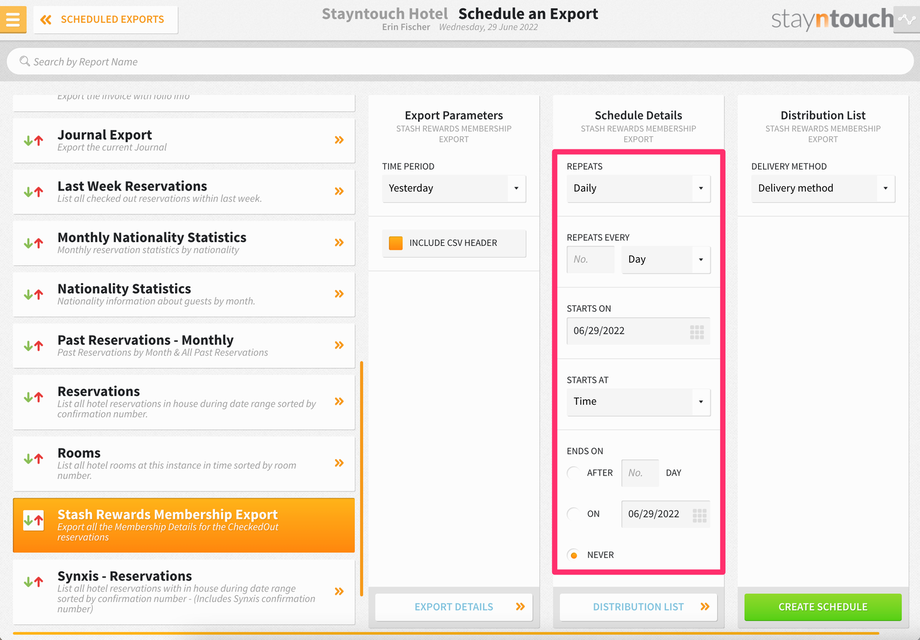
Task: Toggle Include CSV Header checkbox
Action: coord(396,243)
